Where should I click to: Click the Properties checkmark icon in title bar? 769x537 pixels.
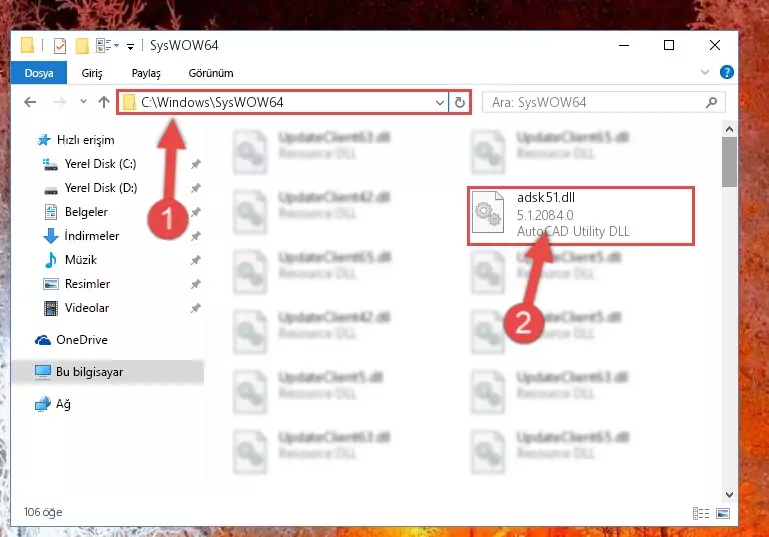[x=60, y=46]
